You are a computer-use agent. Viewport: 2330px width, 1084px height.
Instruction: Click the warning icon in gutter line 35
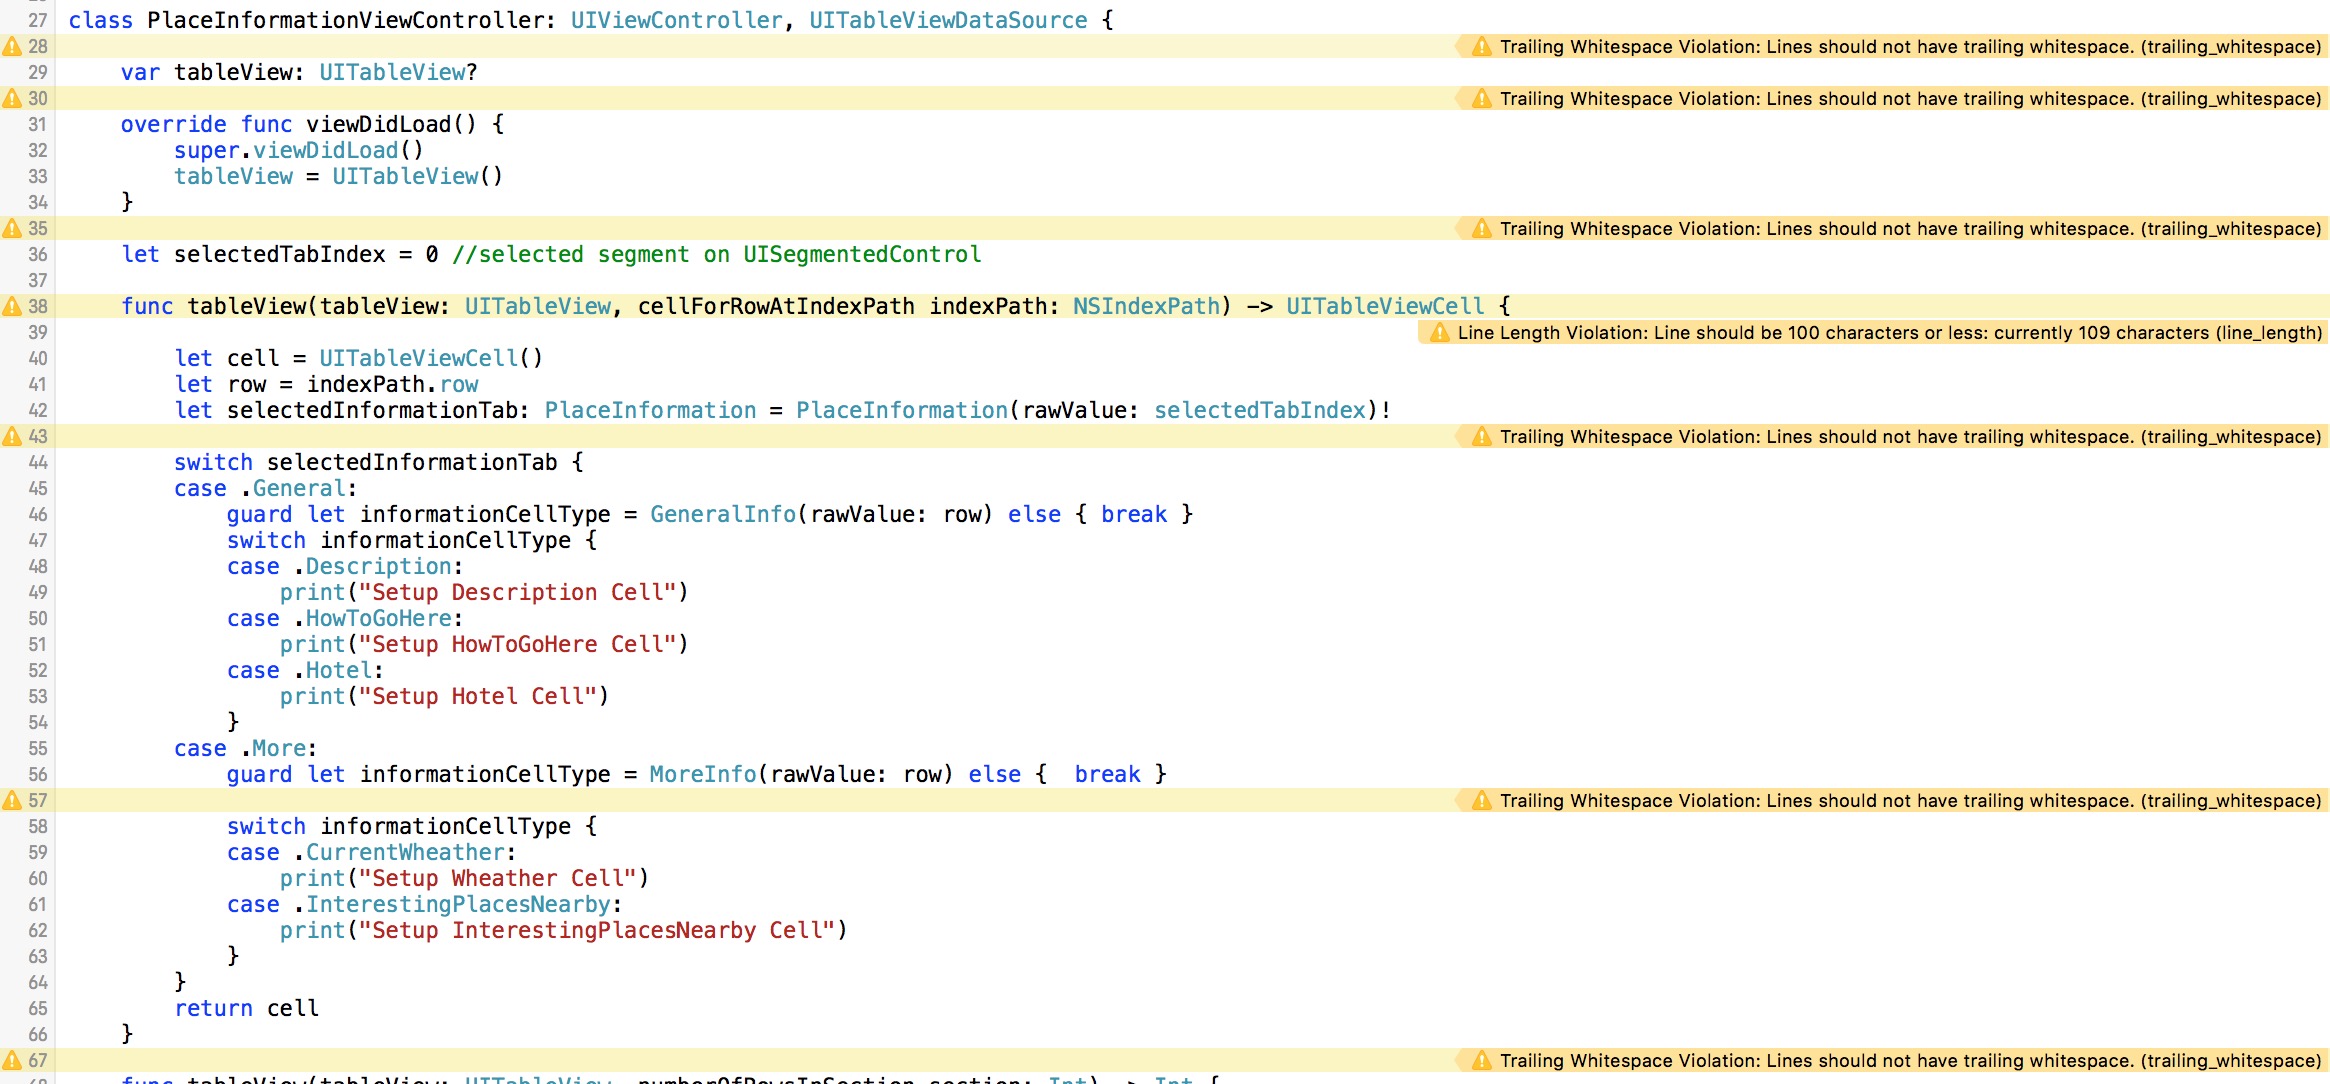click(x=12, y=228)
